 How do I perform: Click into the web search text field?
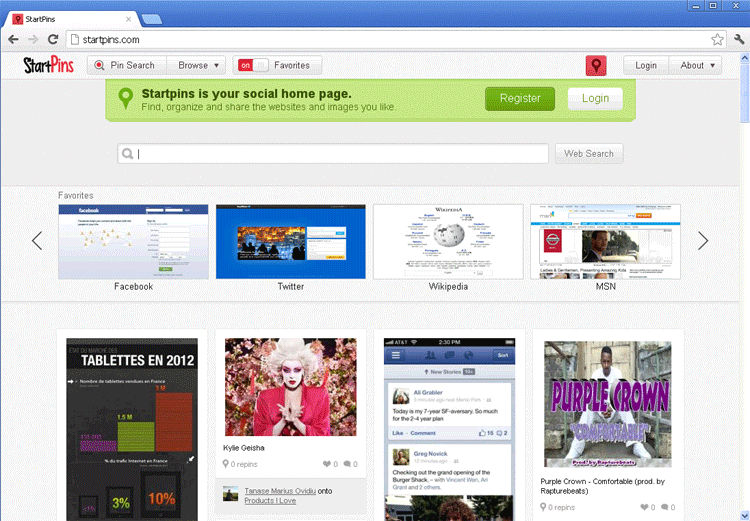click(340, 154)
